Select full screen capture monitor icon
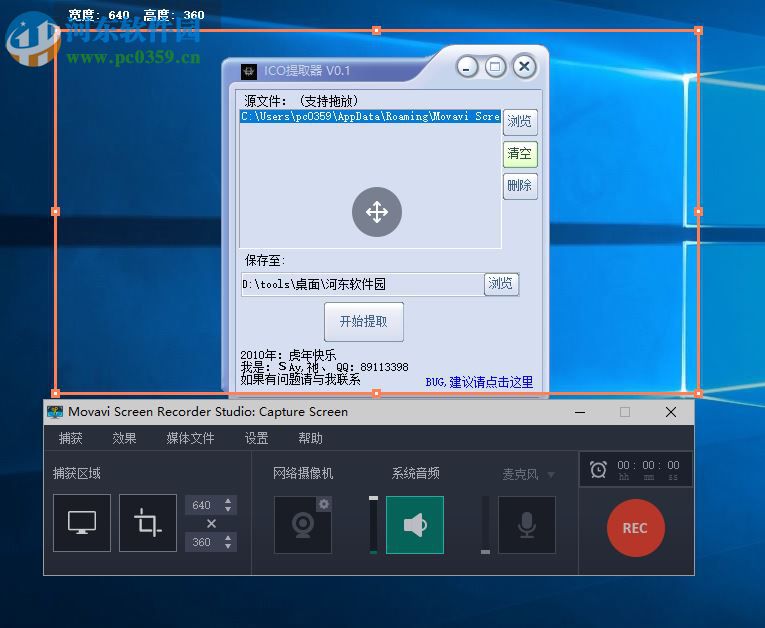Image resolution: width=765 pixels, height=628 pixels. tap(81, 523)
